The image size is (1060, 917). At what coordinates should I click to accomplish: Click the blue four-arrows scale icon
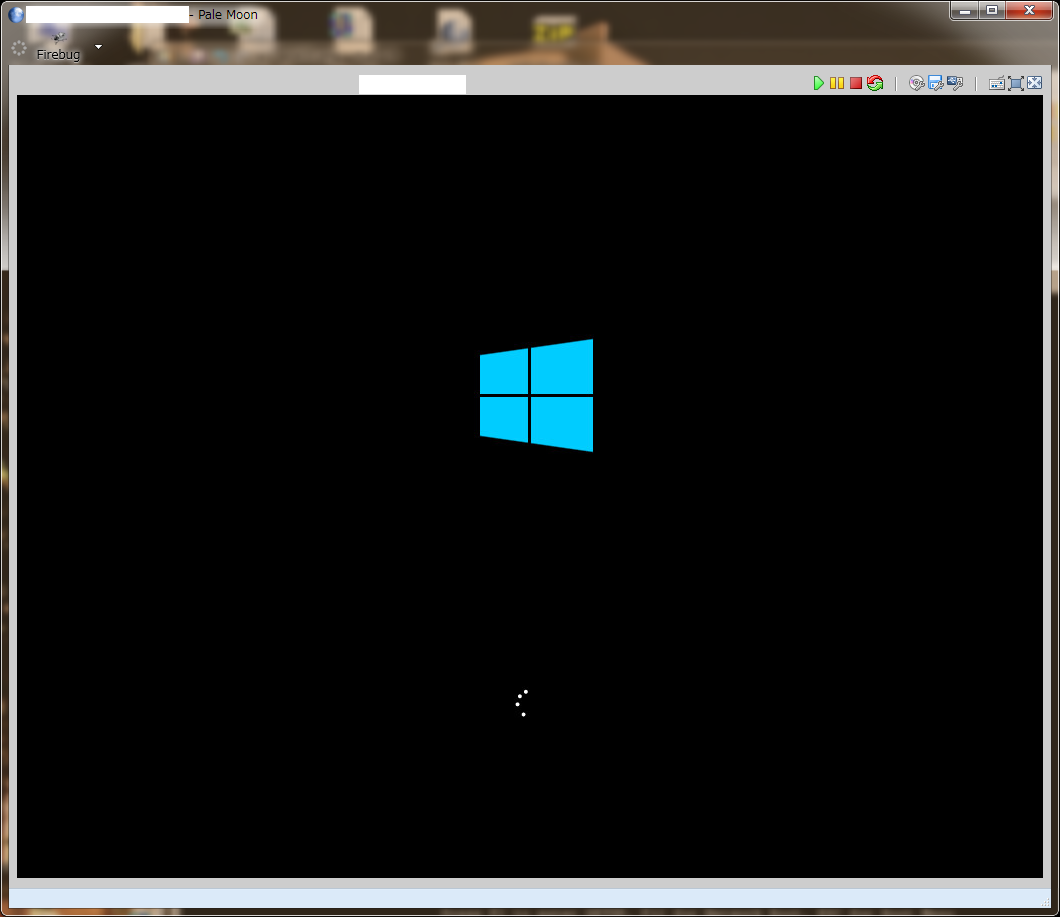coord(1034,83)
